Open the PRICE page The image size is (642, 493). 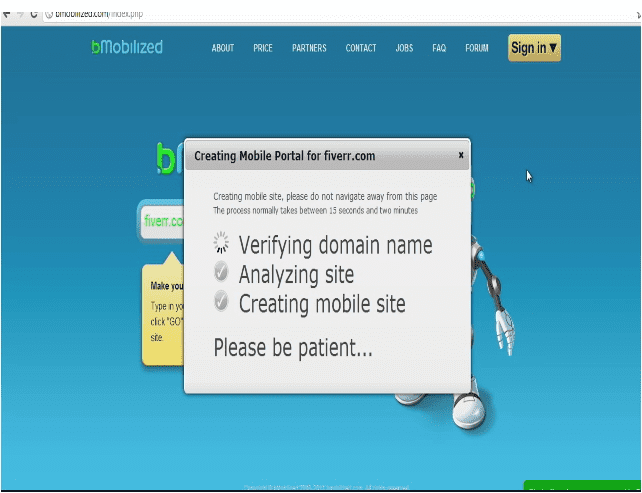(x=263, y=48)
